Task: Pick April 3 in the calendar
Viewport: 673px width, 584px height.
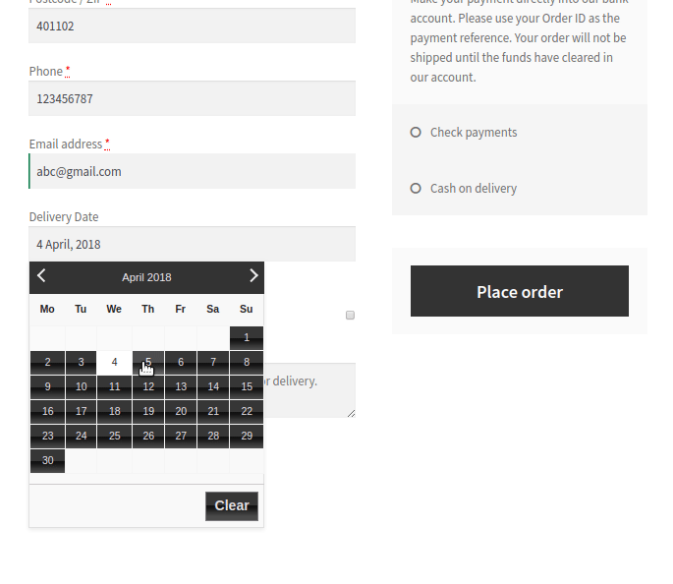Action: (81, 363)
